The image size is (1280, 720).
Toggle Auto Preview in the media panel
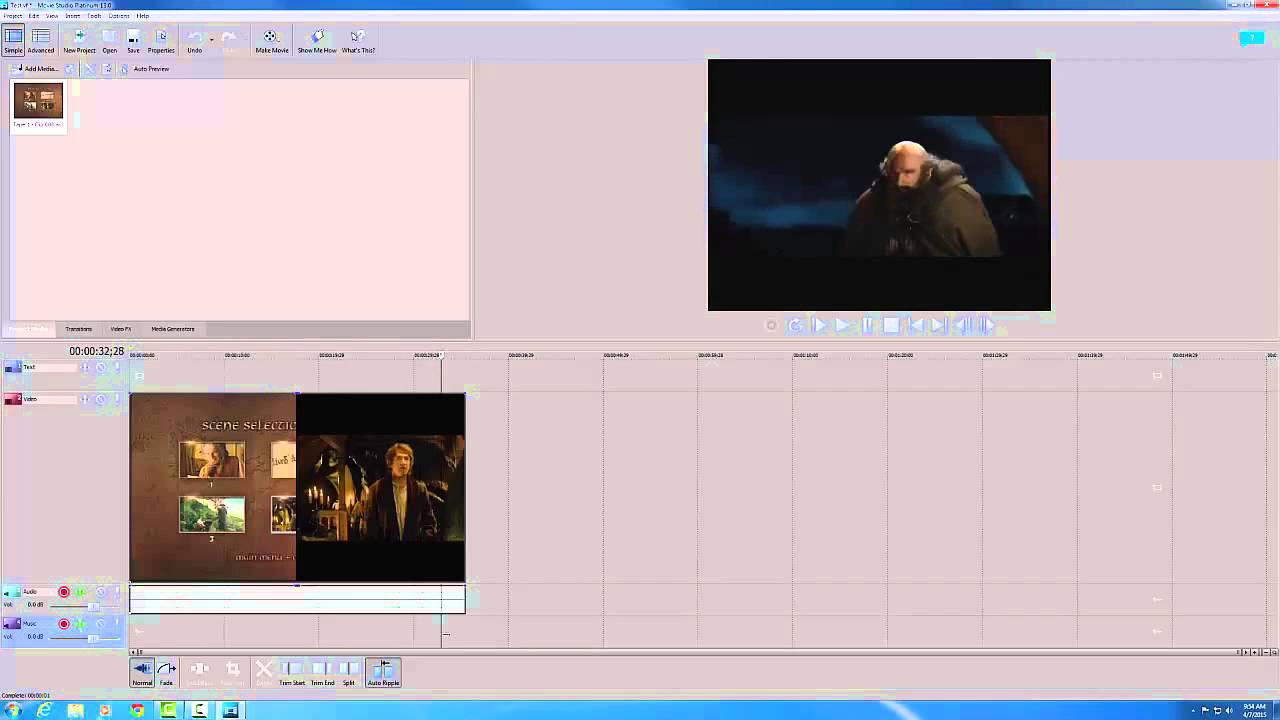tap(146, 69)
